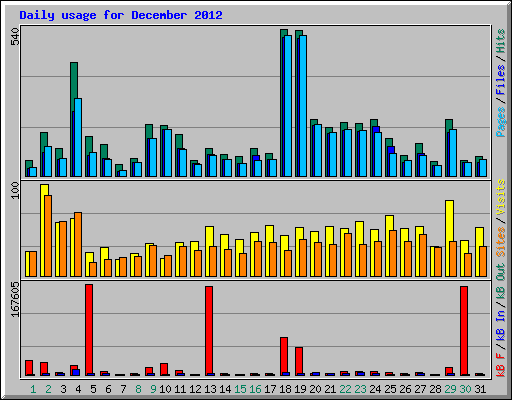Select day 25 on the x-axis
This screenshot has height=400, width=512.
point(390,389)
